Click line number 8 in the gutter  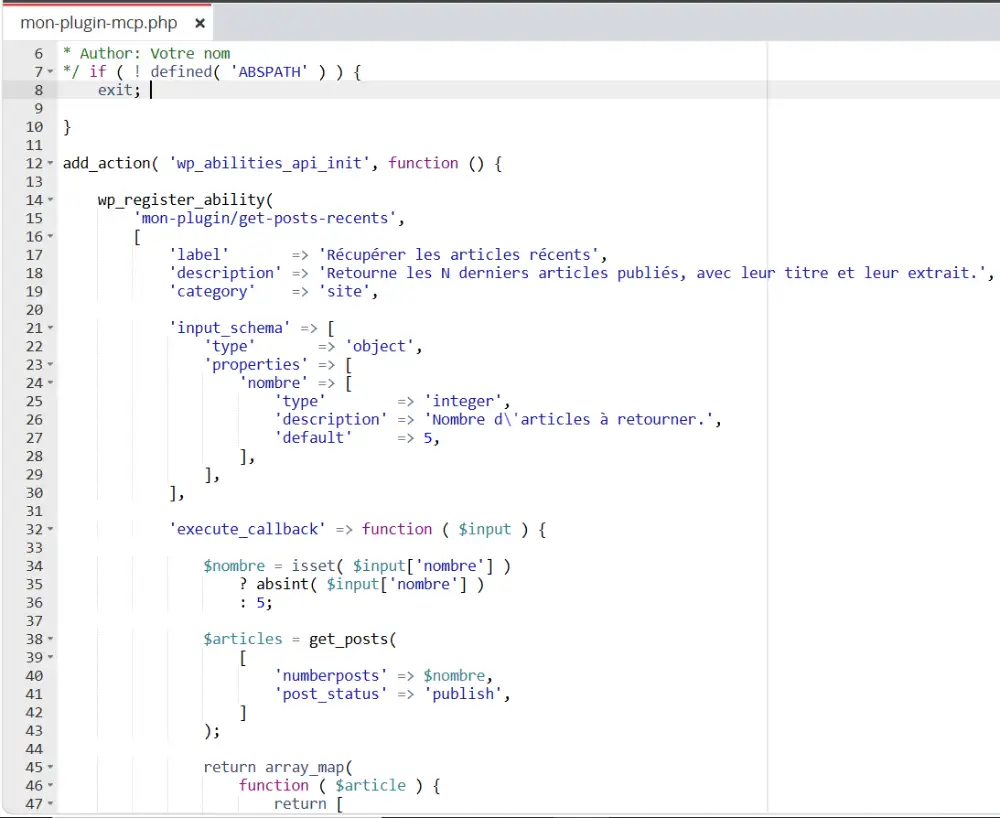[x=38, y=91]
